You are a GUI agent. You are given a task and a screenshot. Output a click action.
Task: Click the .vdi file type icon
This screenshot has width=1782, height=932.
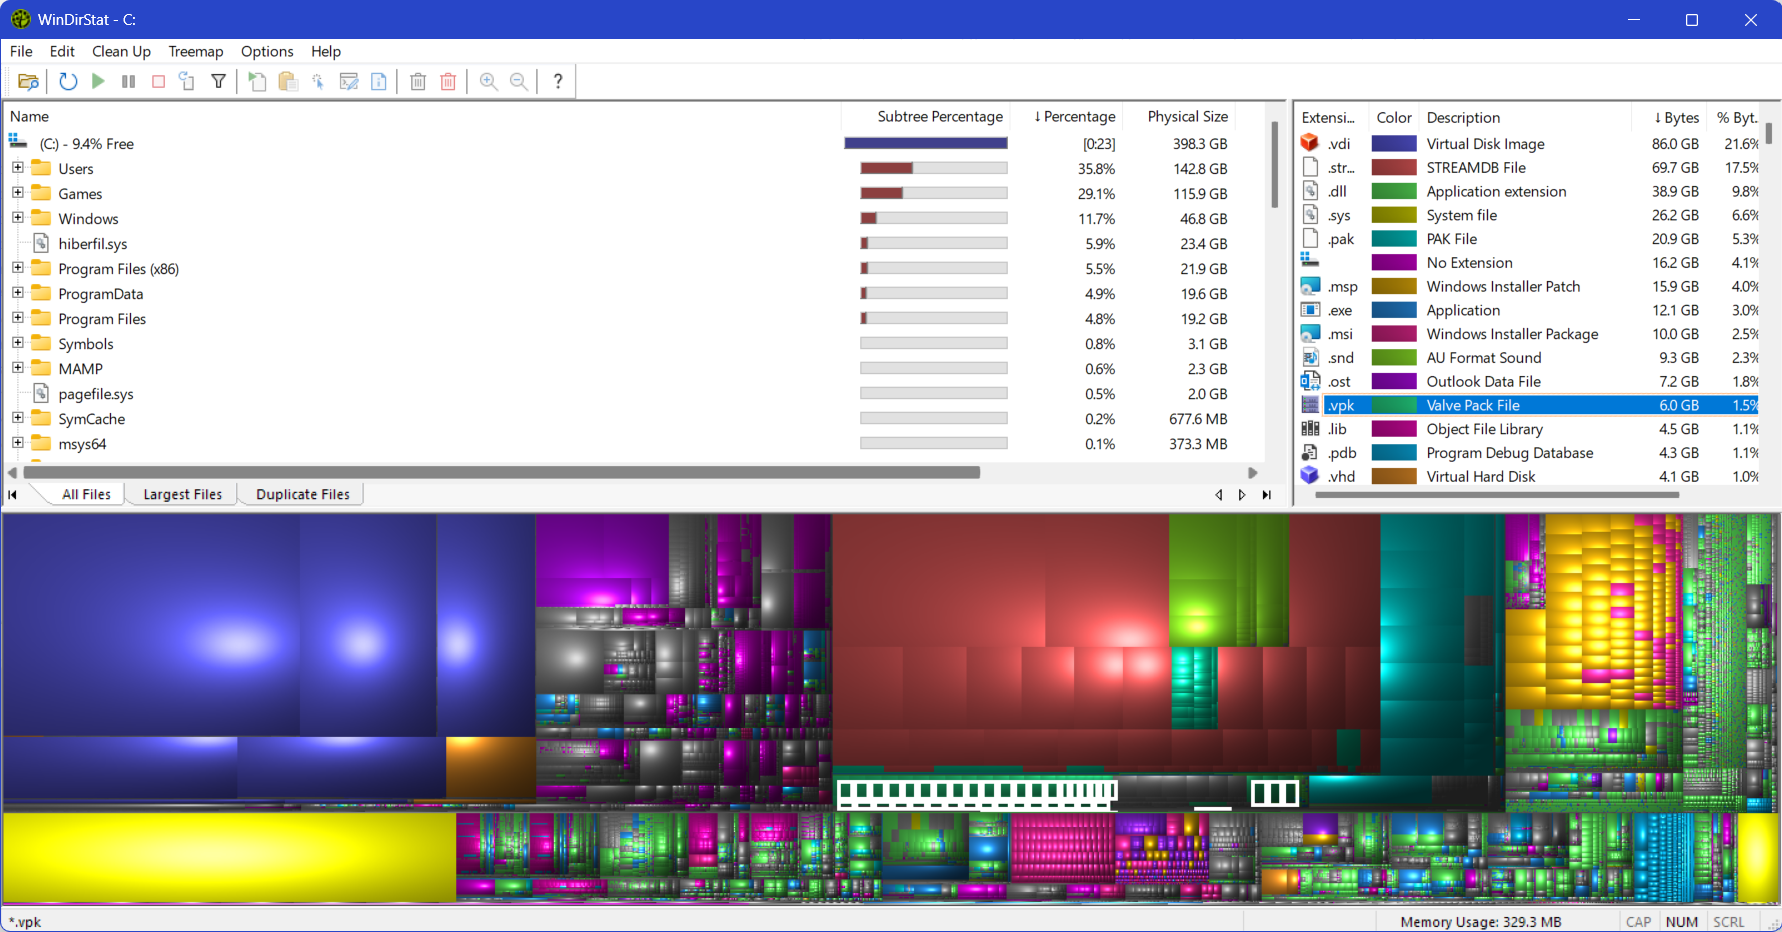point(1310,143)
